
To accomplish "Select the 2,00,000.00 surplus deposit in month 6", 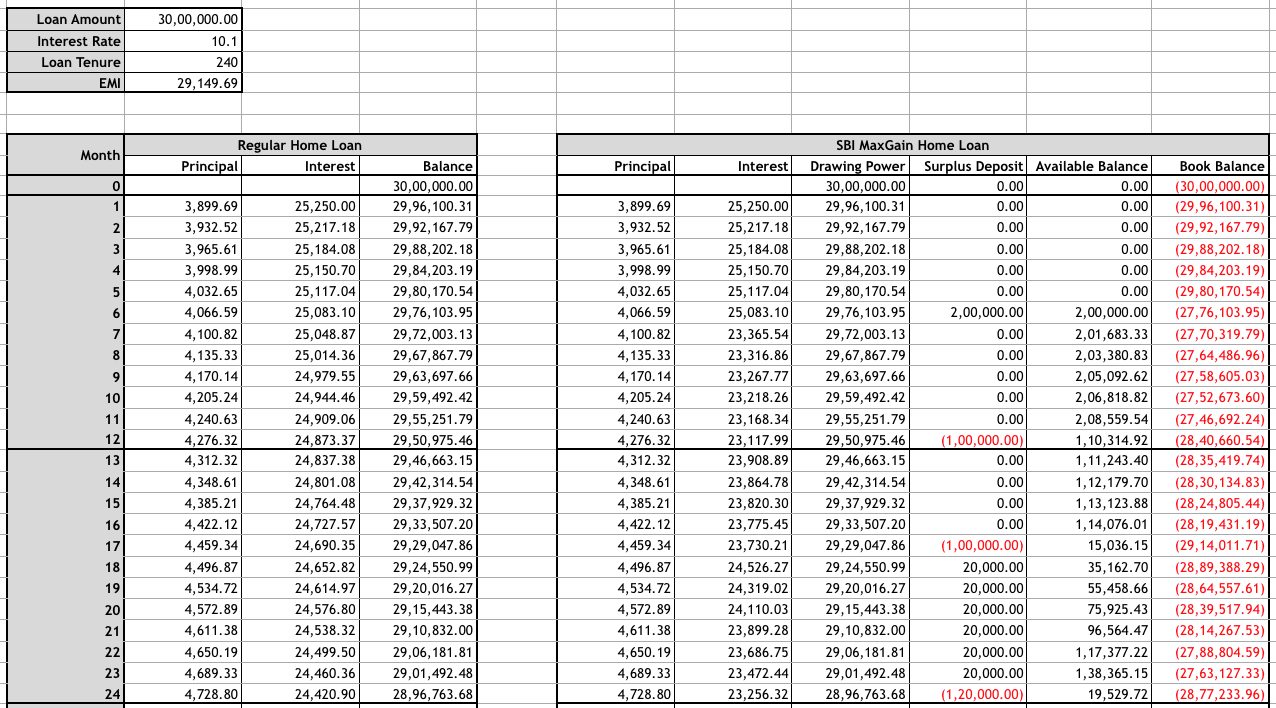I will click(968, 313).
